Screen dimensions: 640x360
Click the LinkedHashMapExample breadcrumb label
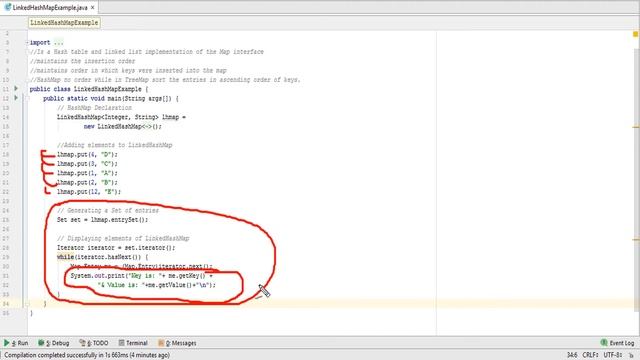[64, 23]
